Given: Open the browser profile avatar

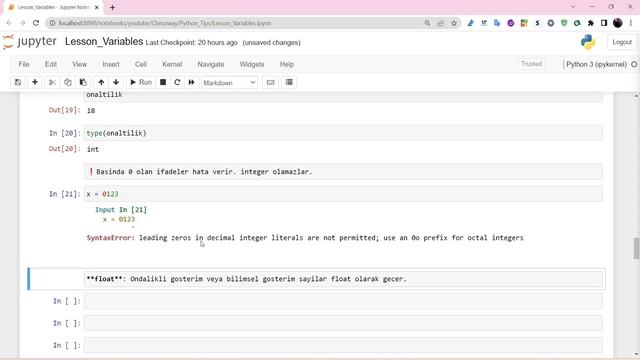Looking at the screenshot, I should 618,23.
